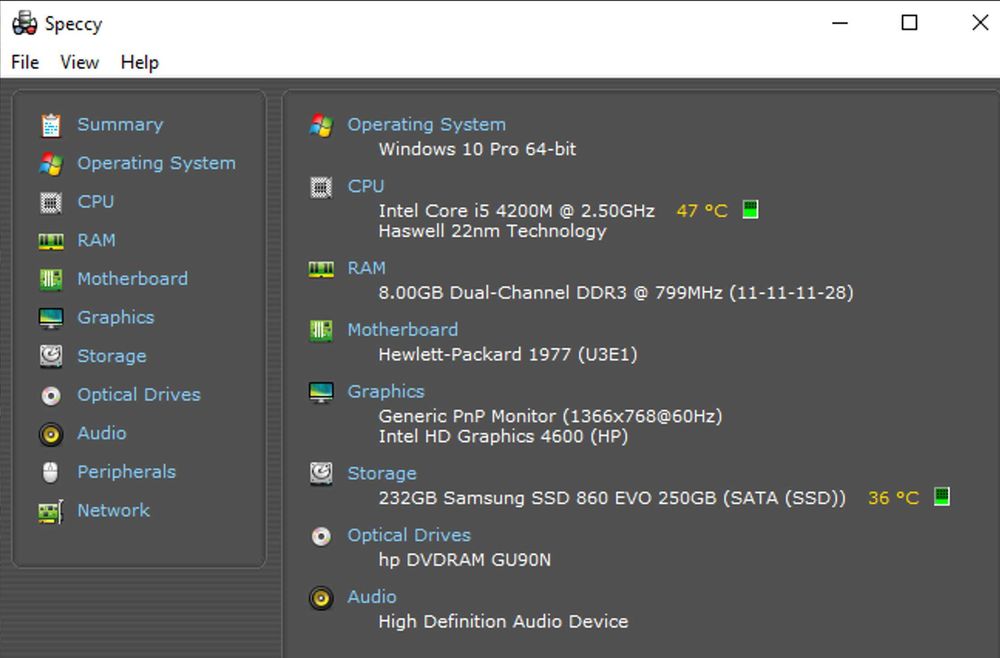Image resolution: width=1000 pixels, height=658 pixels.
Task: Click the Summary clipboard icon in sidebar
Action: [x=51, y=125]
